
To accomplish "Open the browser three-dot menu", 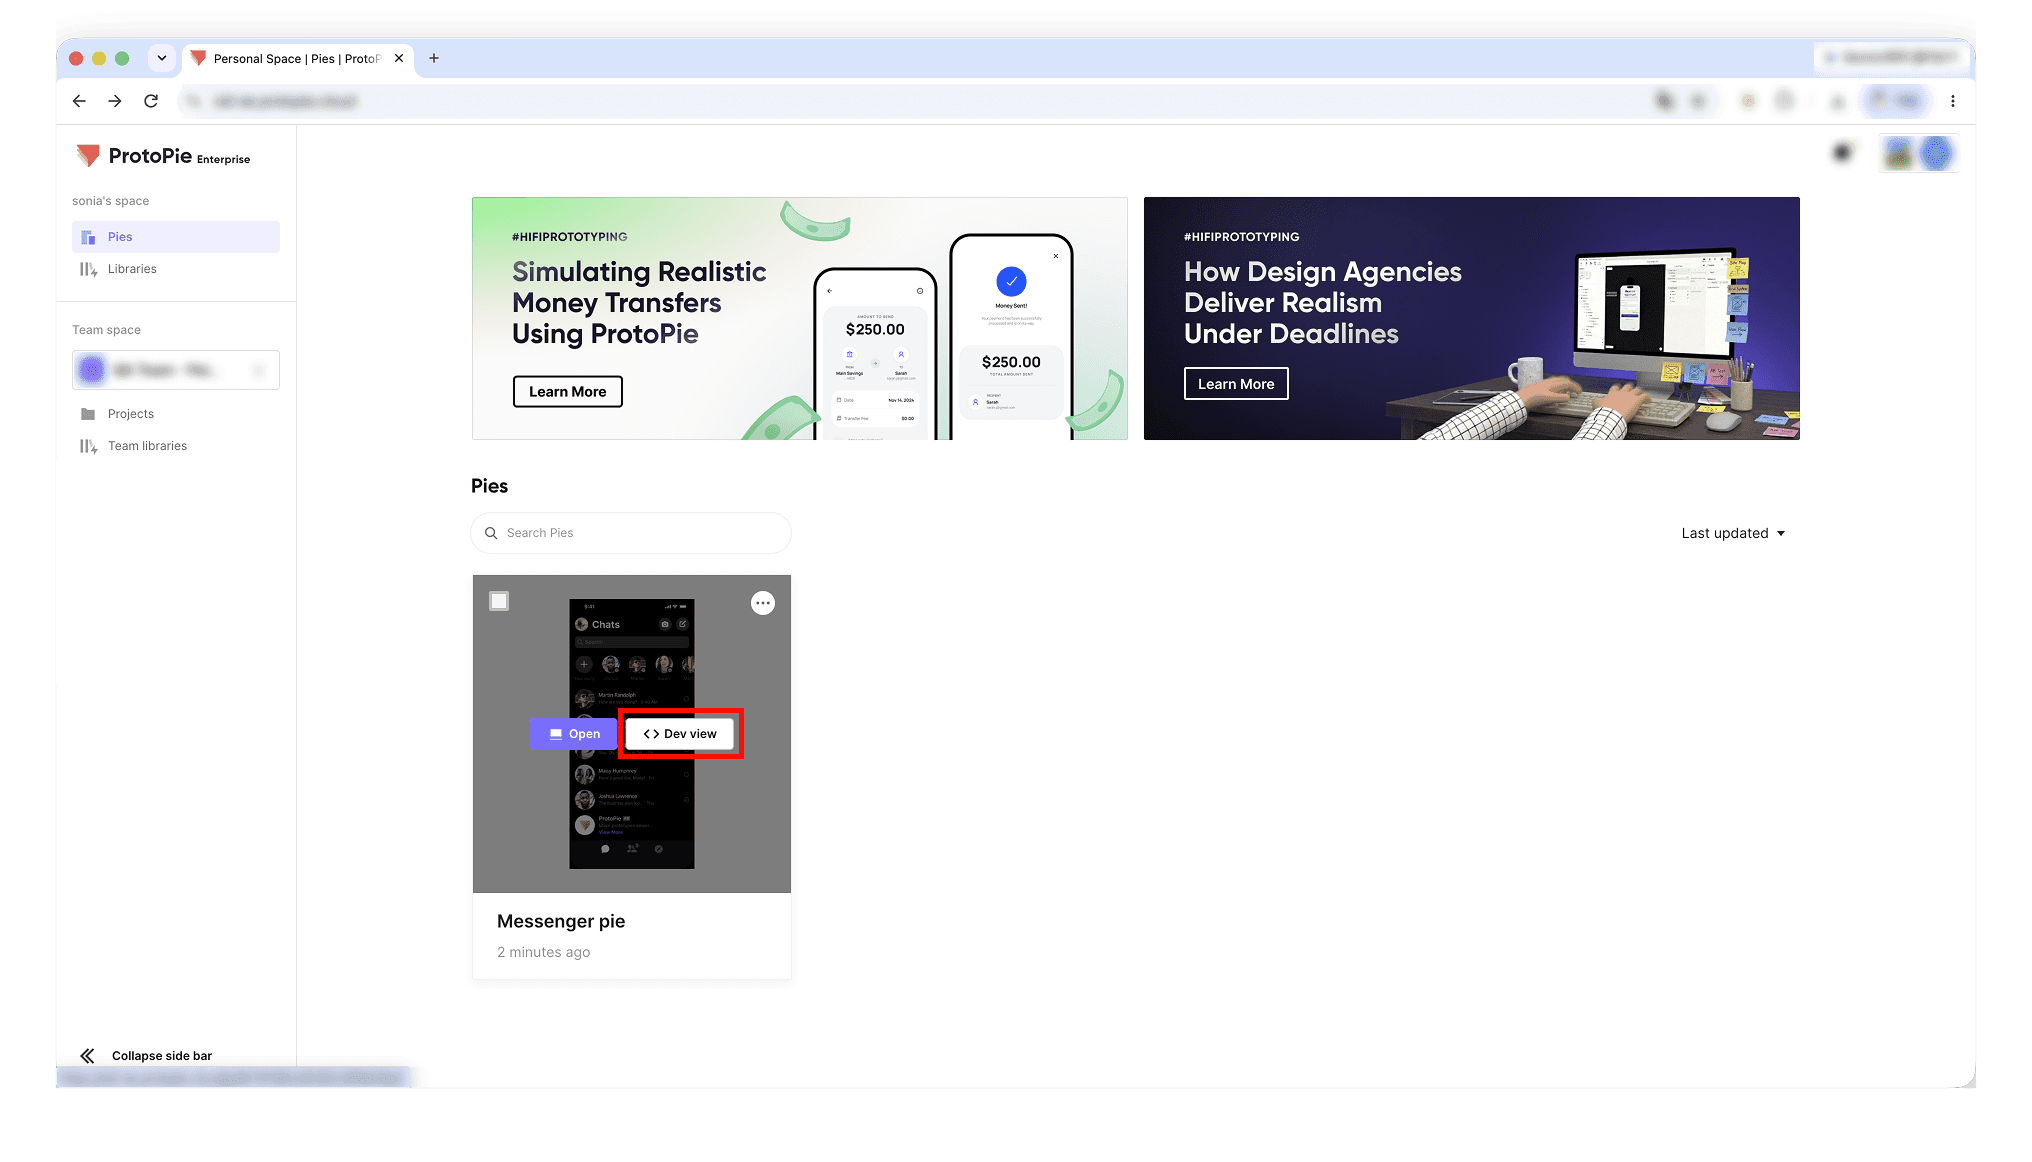I will coord(1953,101).
